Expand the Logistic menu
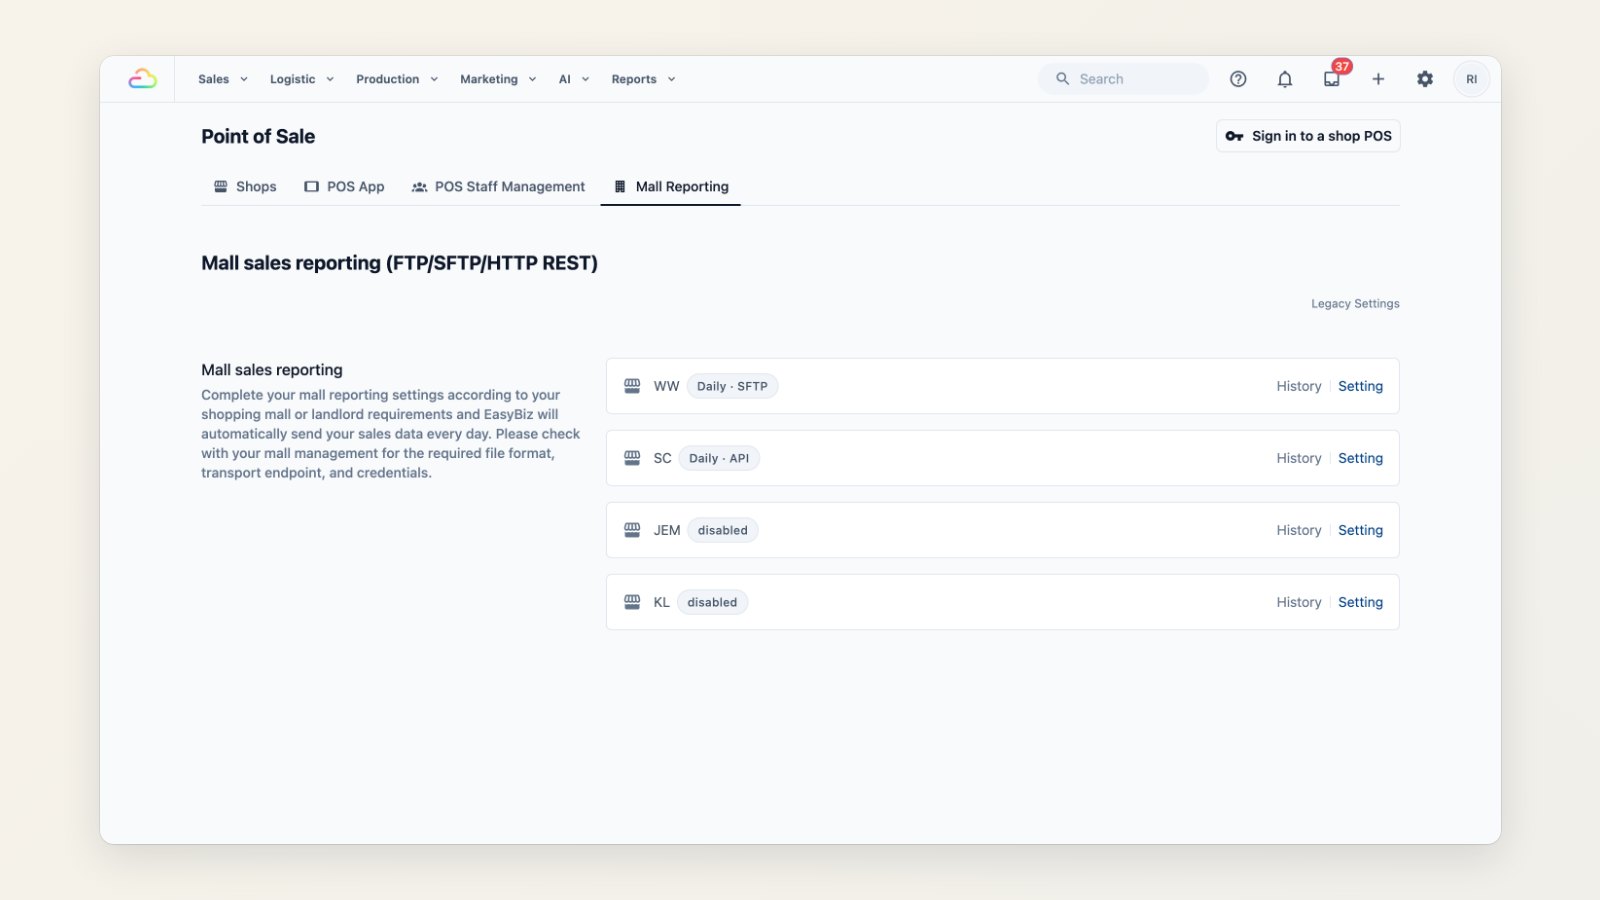The width and height of the screenshot is (1600, 900). (302, 79)
